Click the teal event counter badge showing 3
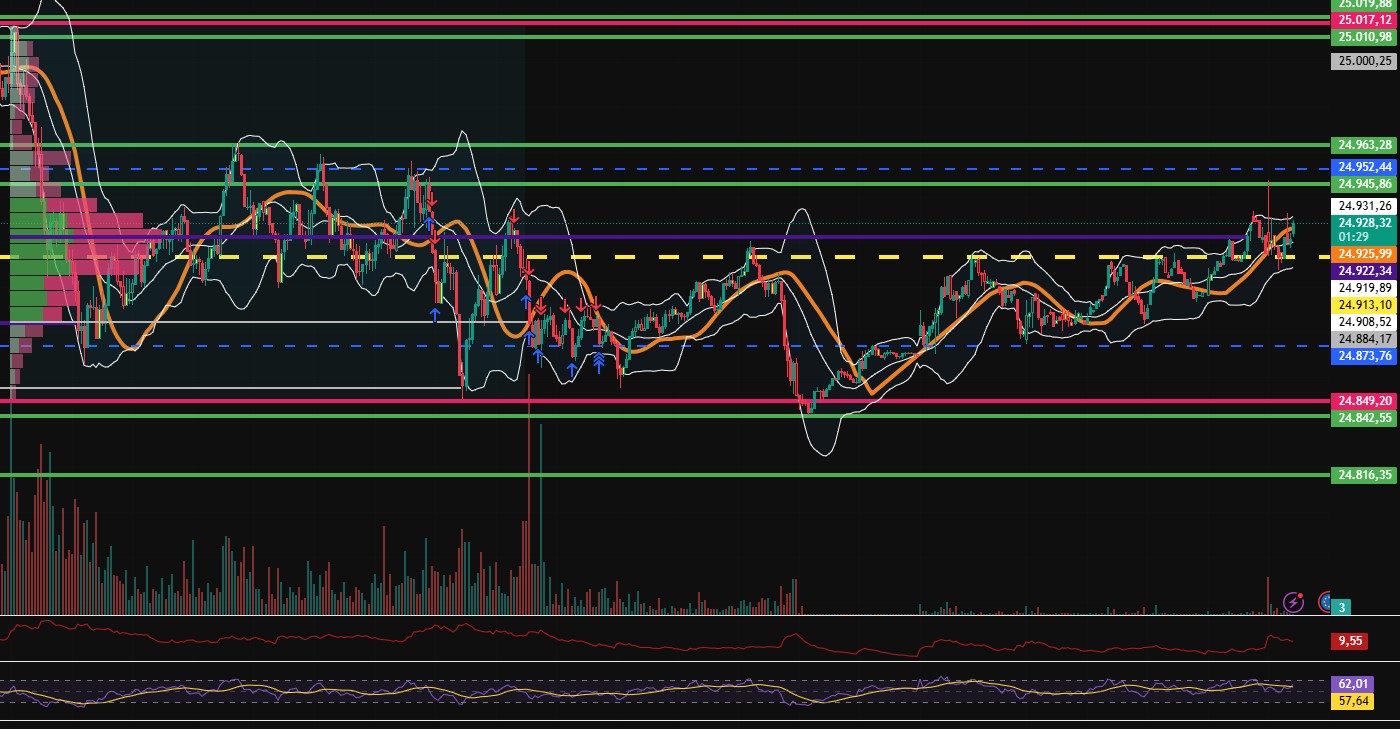The image size is (1400, 729). (1341, 607)
